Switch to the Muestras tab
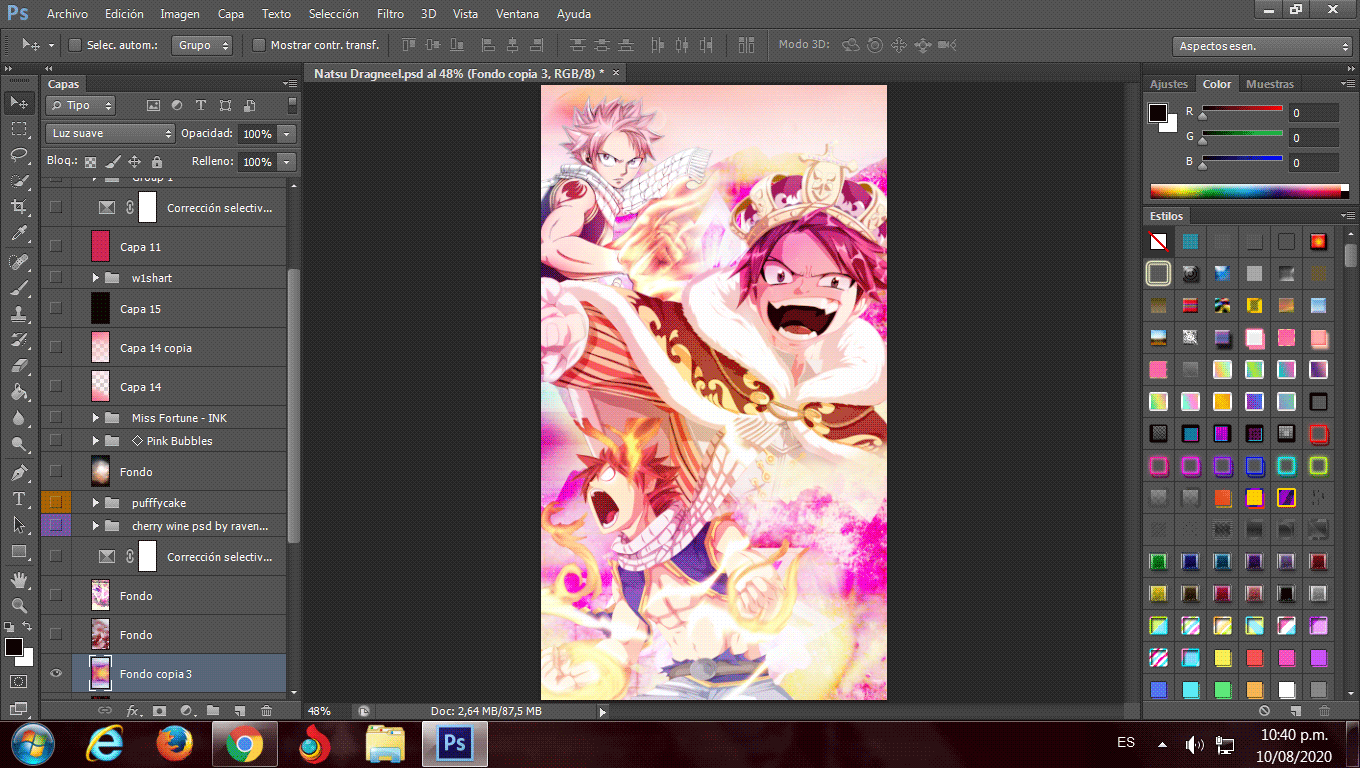 pos(1270,84)
